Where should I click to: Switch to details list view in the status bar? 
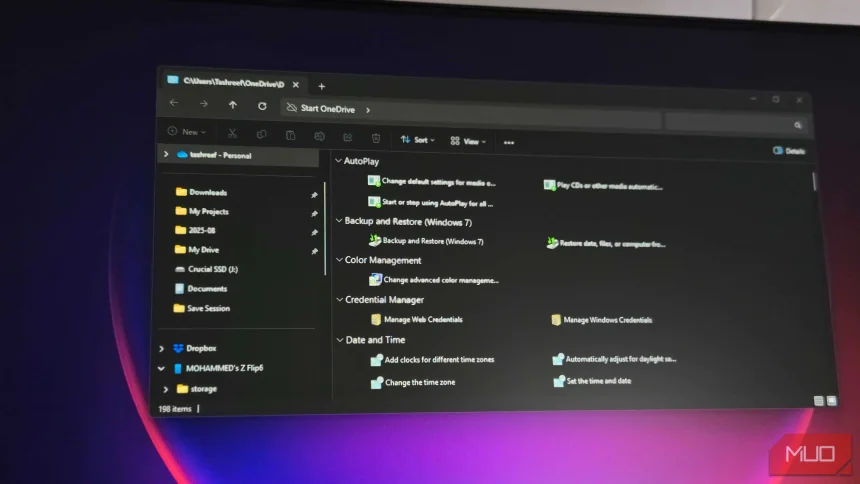pyautogui.click(x=818, y=400)
